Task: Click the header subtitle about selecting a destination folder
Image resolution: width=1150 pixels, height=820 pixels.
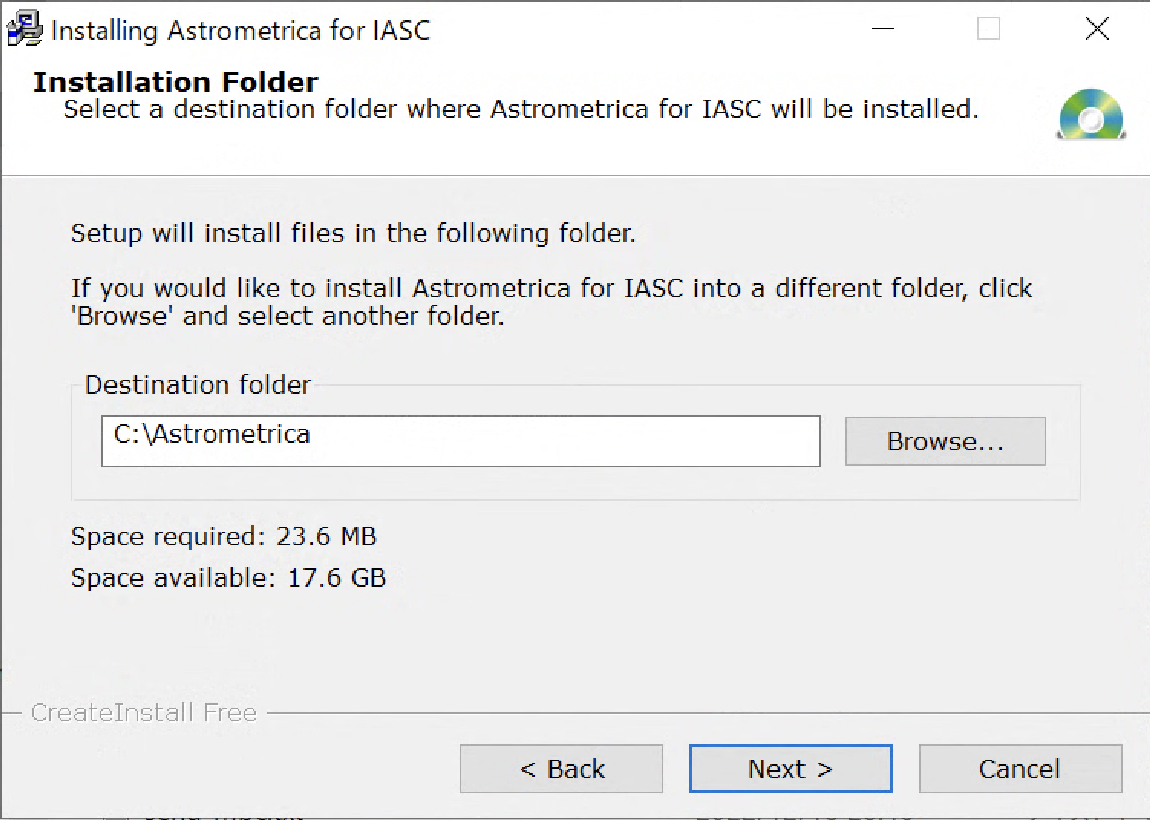Action: point(521,109)
